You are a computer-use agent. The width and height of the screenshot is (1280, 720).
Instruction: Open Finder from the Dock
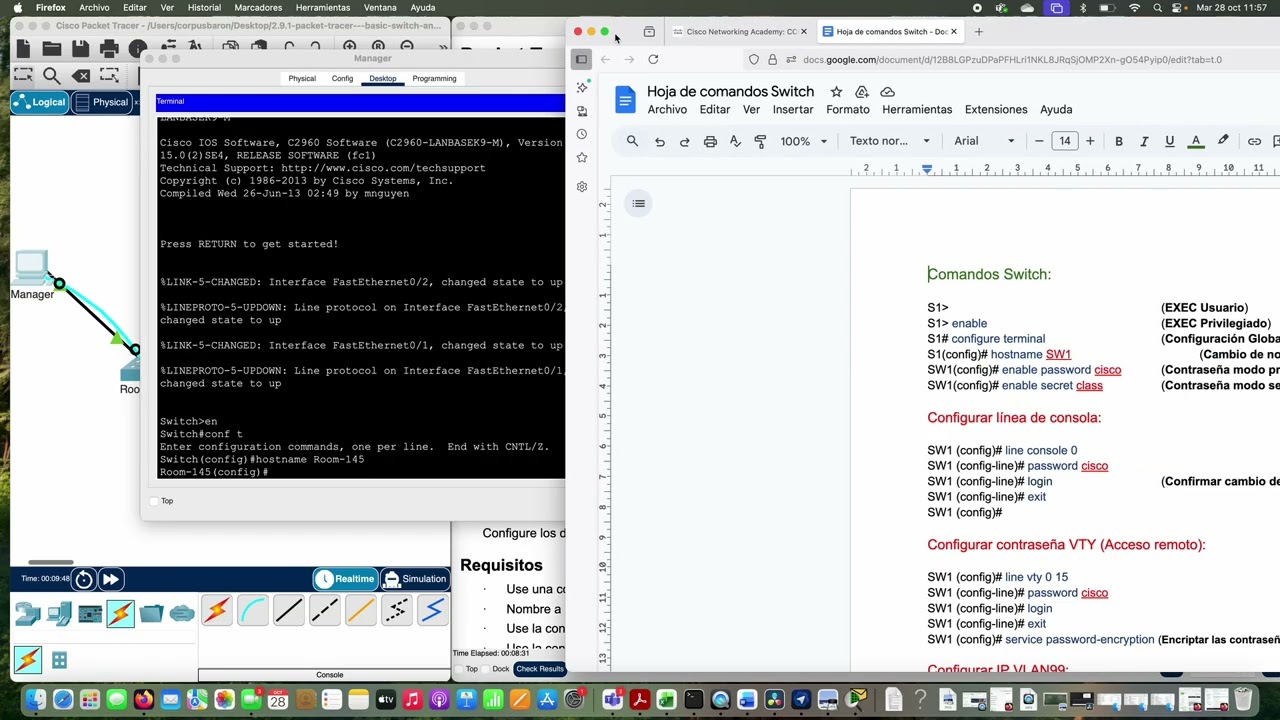pyautogui.click(x=36, y=700)
